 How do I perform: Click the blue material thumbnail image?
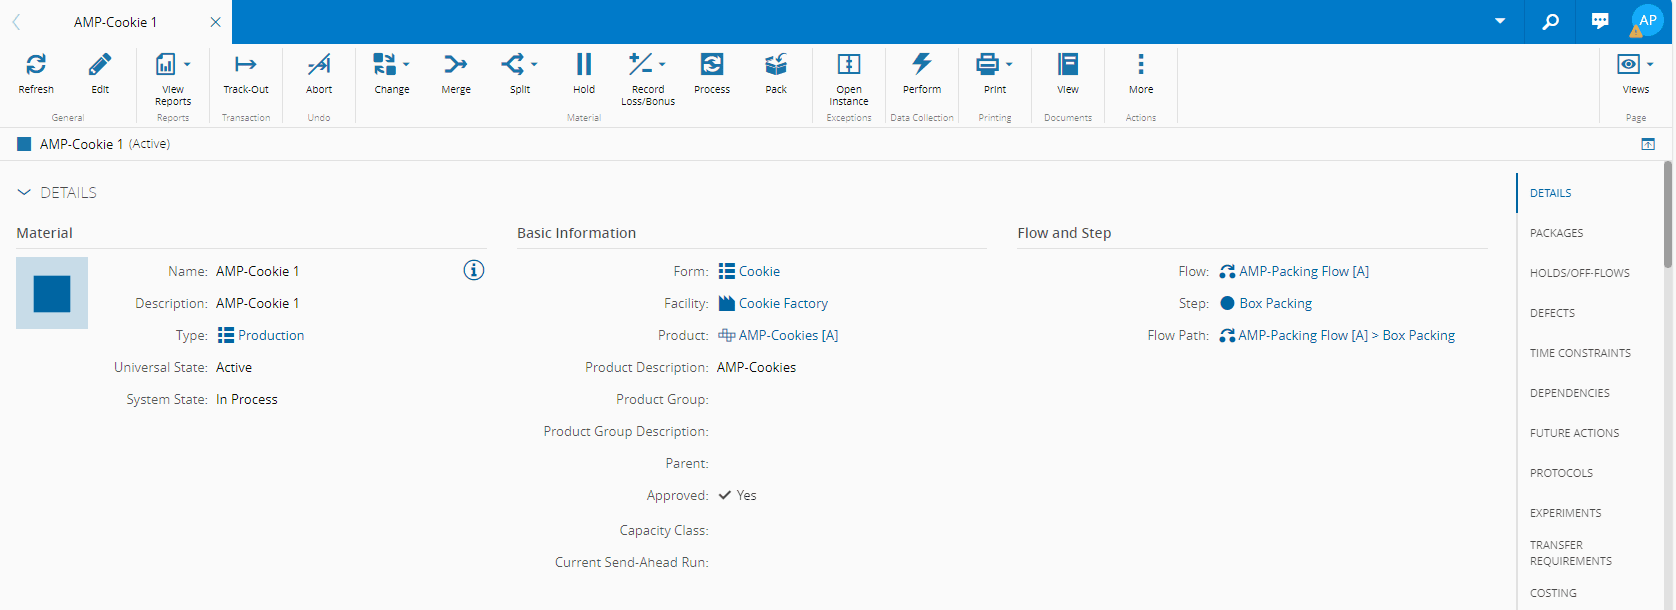[52, 293]
